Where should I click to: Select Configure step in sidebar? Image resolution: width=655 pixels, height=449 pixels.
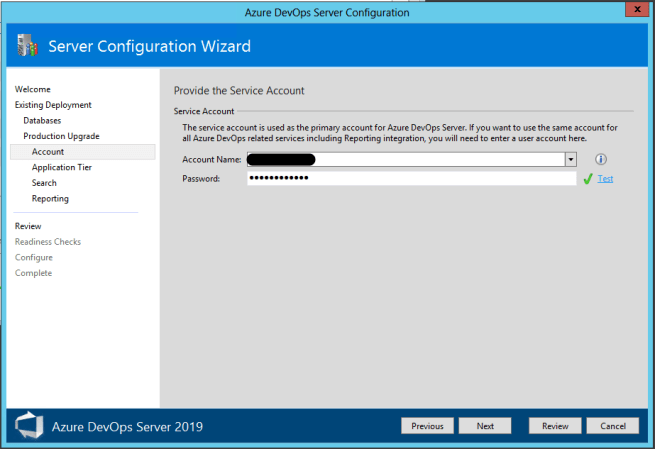(x=34, y=258)
